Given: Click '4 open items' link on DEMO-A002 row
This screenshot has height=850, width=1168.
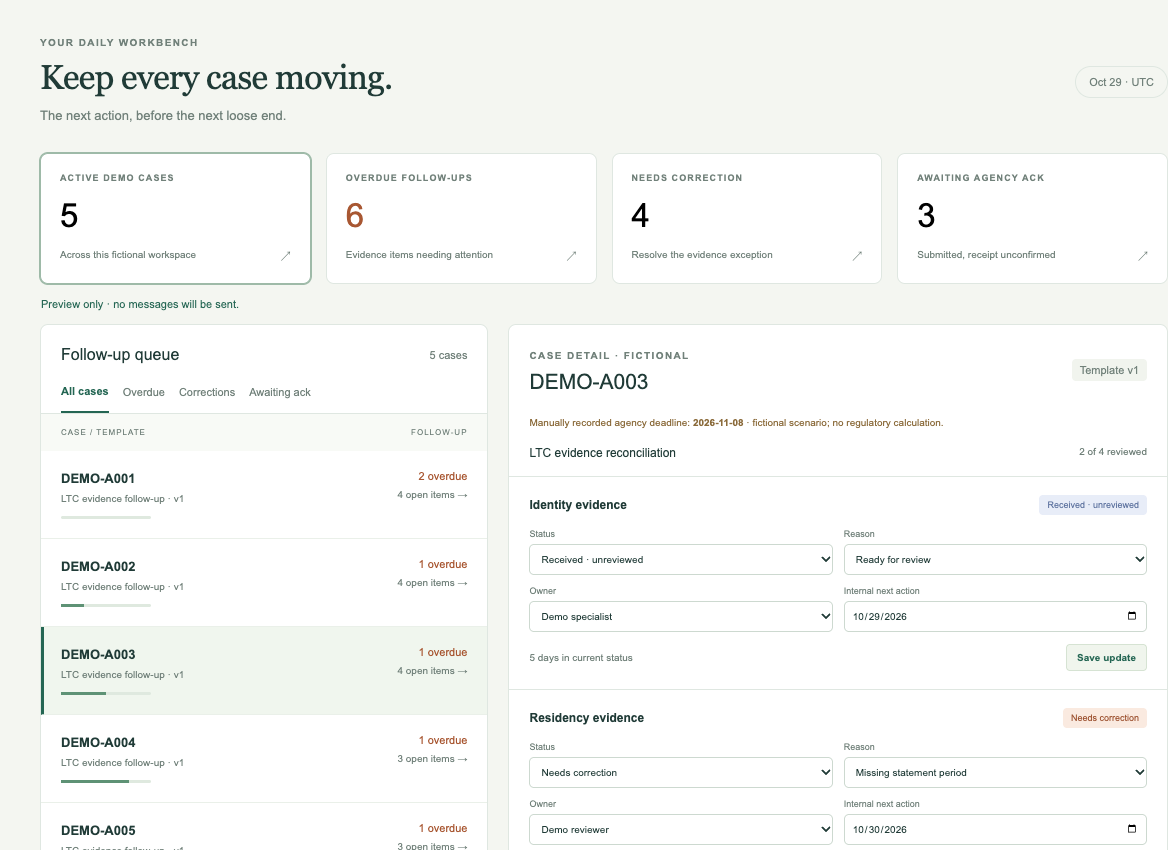Looking at the screenshot, I should [432, 583].
